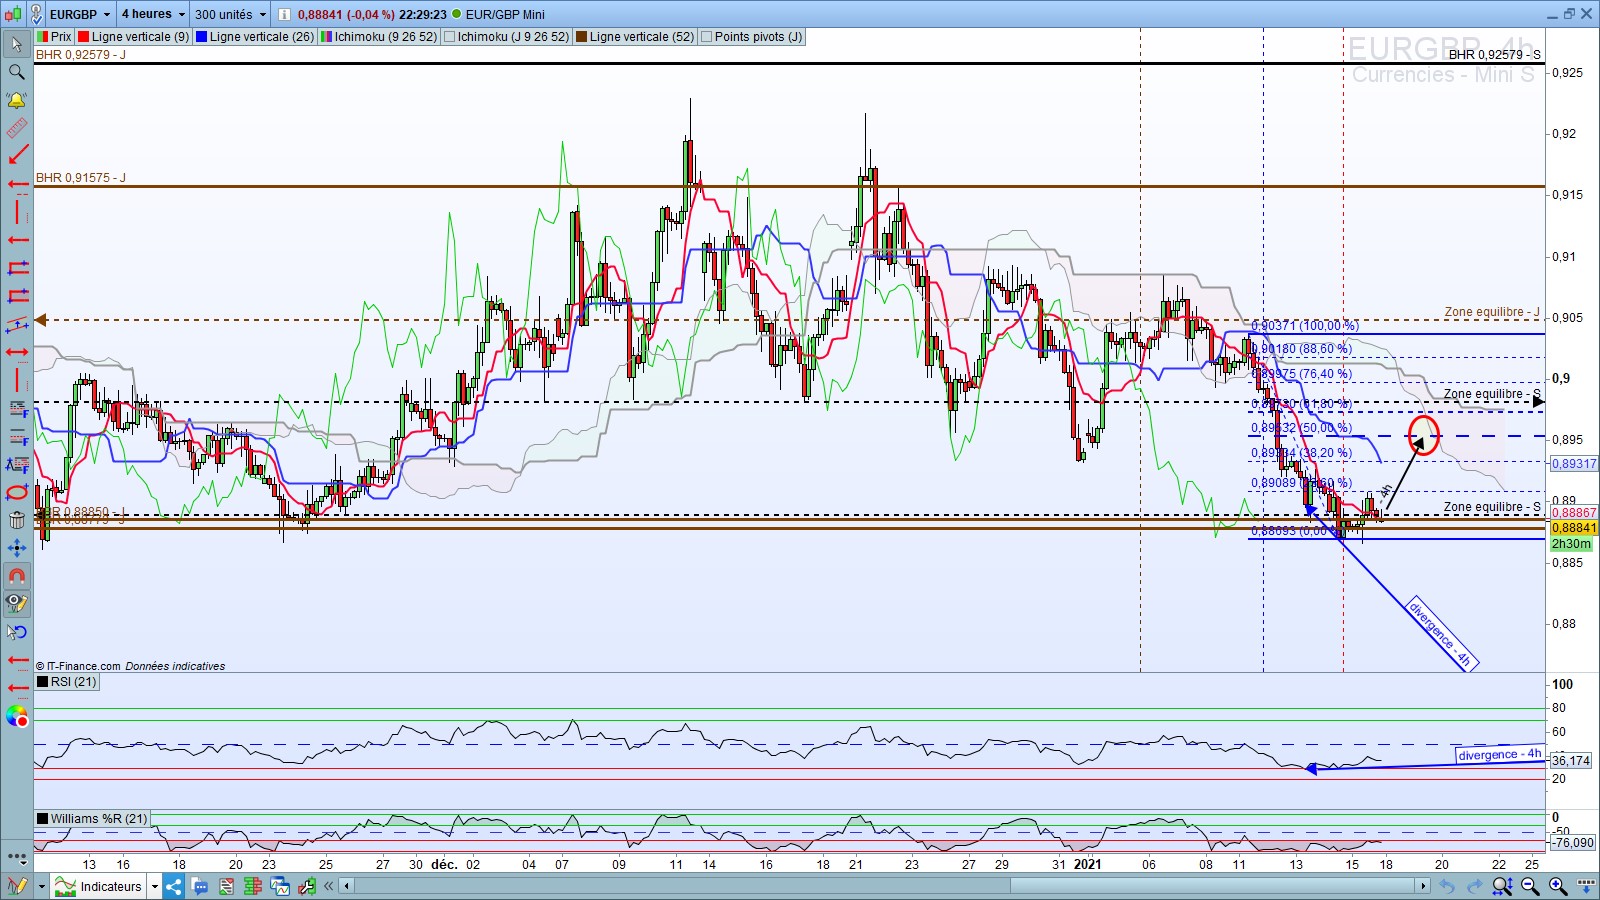This screenshot has height=900, width=1600.
Task: Select the red diagonal line drawing tool
Action: coord(17,156)
